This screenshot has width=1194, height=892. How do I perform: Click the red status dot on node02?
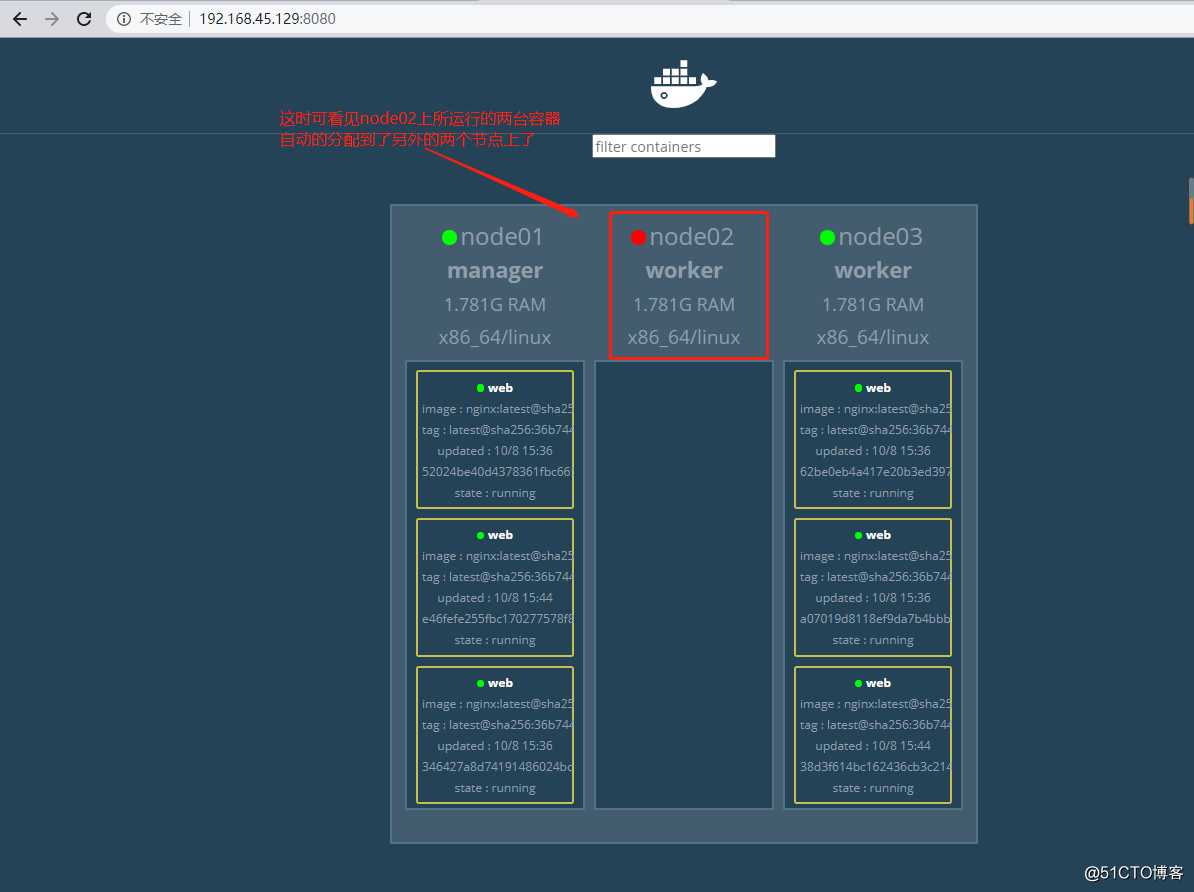tap(638, 237)
